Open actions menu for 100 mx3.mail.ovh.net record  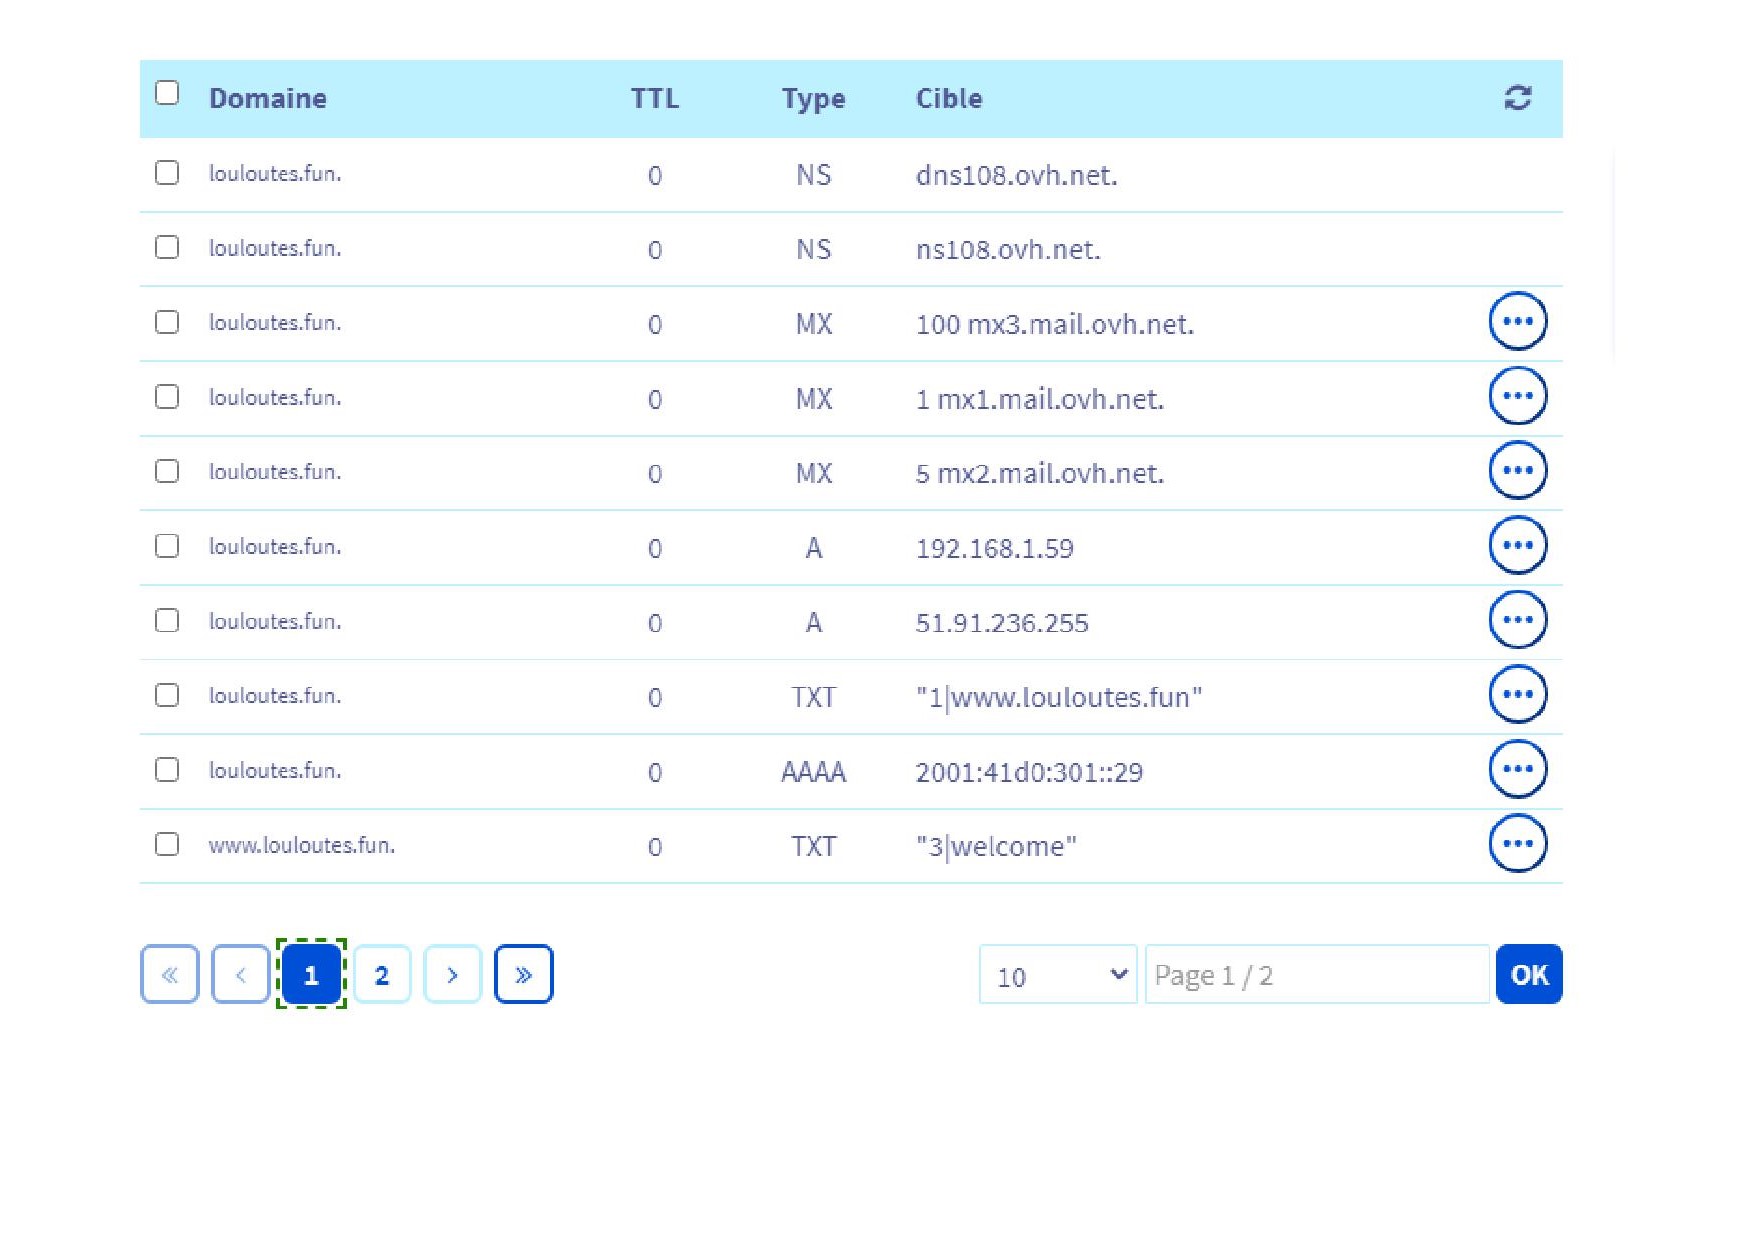pyautogui.click(x=1517, y=322)
